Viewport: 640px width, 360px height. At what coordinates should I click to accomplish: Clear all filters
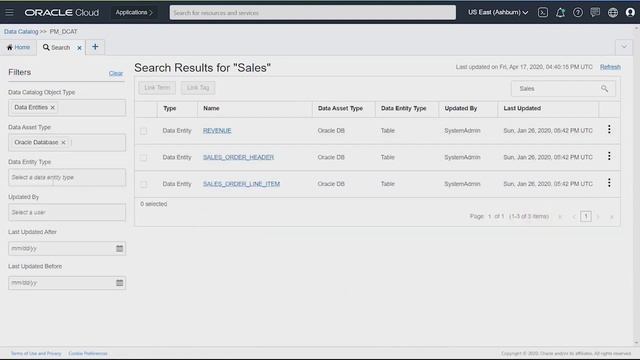click(x=116, y=73)
